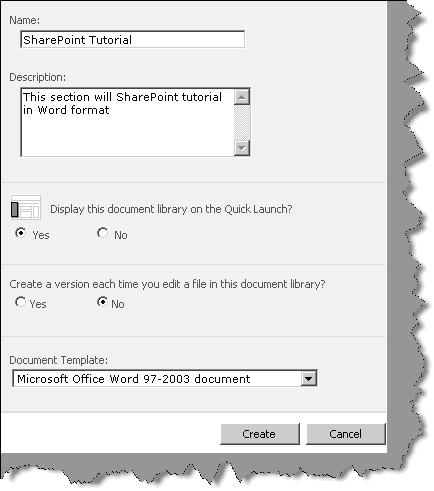Click the Yes label for Quick Launch option
Screen dimensions: 434x491
41,235
